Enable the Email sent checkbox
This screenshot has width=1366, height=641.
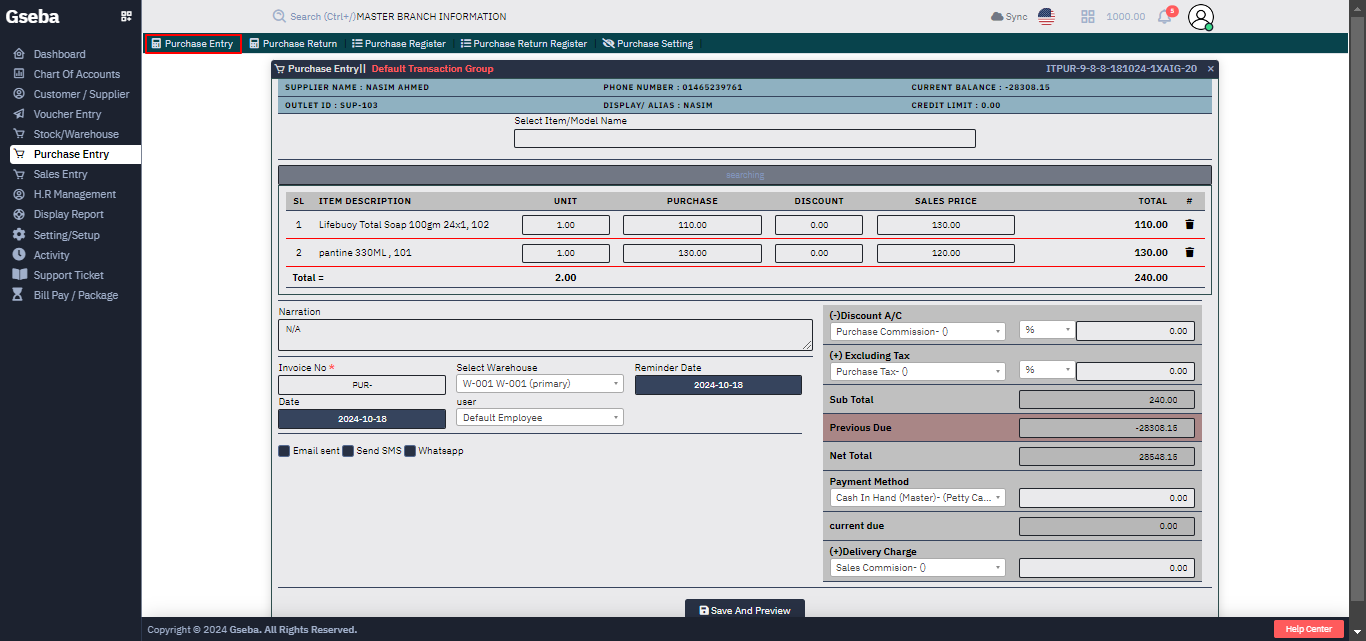pos(284,450)
